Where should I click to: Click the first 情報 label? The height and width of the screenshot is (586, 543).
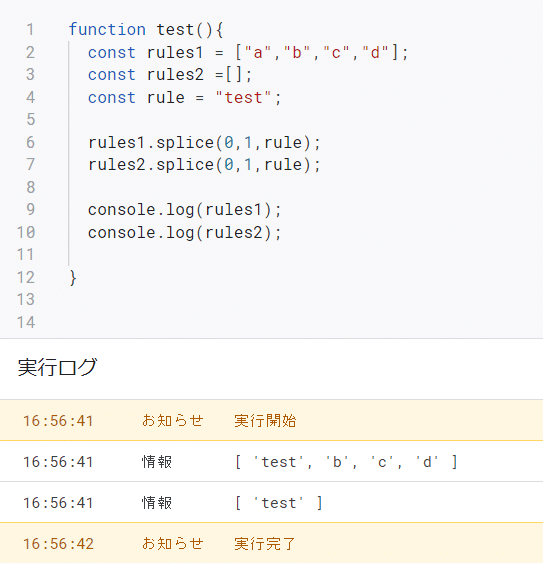tap(157, 462)
